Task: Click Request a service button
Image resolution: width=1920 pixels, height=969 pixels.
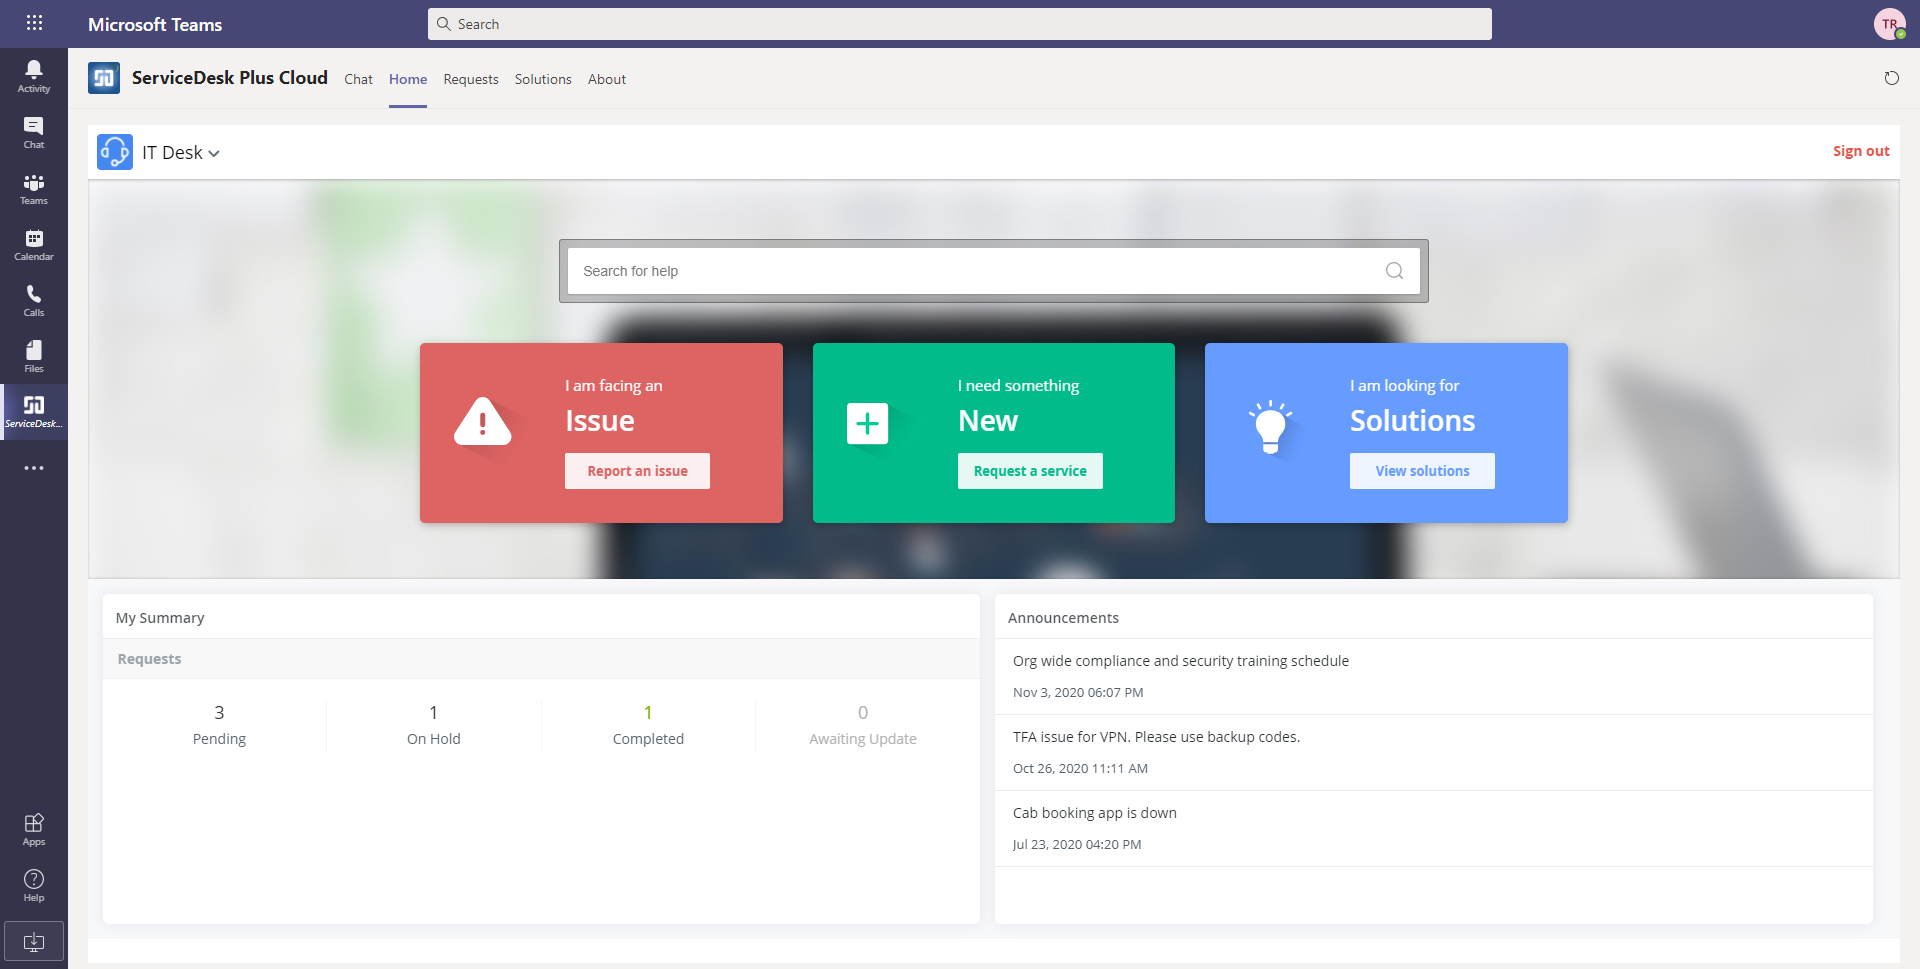Action: 1030,471
